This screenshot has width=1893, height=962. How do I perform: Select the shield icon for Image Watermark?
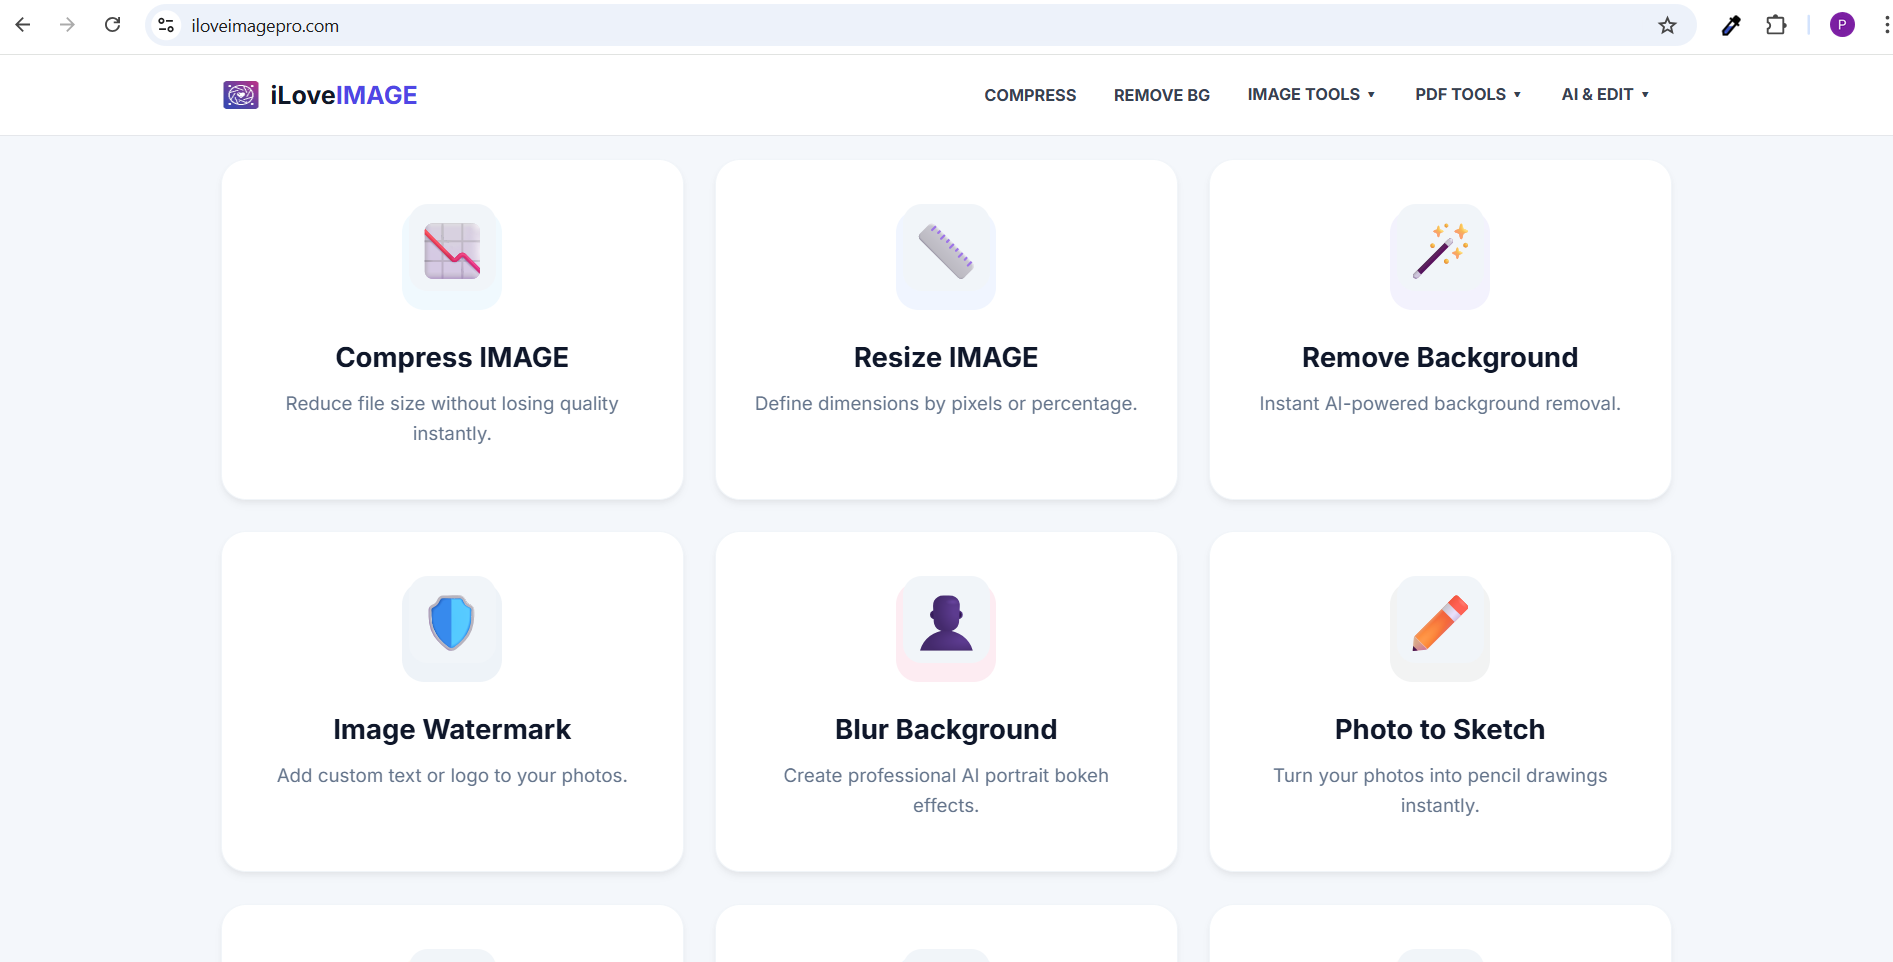451,629
